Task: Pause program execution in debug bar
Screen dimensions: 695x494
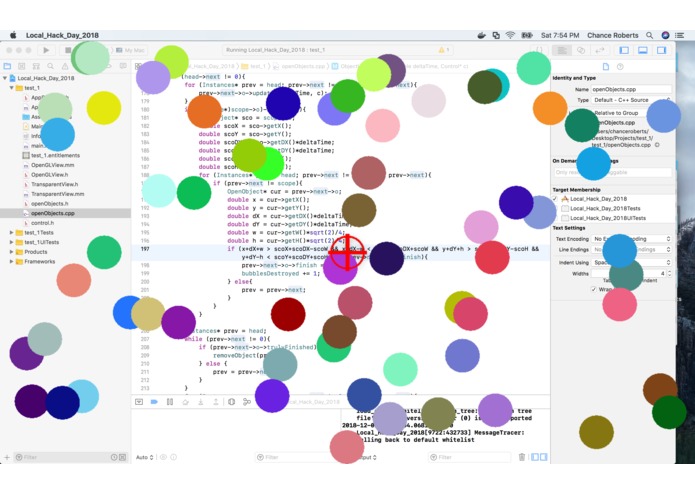Action: tap(170, 402)
